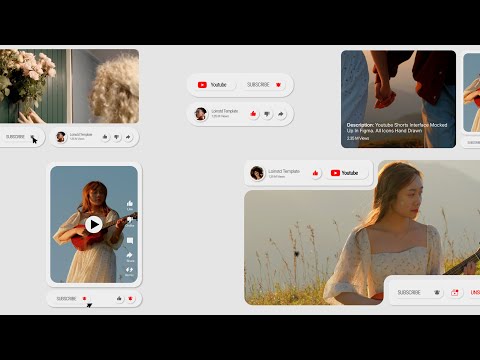Click the Description text on the holding-hands card
The height and width of the screenshot is (360, 480).
(x=397, y=128)
